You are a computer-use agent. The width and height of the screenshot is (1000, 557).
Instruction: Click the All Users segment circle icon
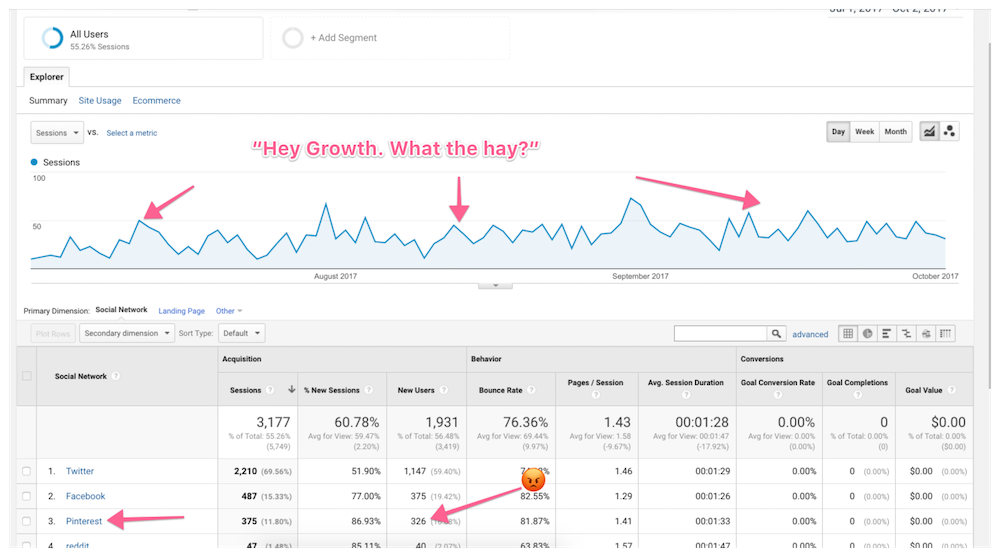point(52,38)
